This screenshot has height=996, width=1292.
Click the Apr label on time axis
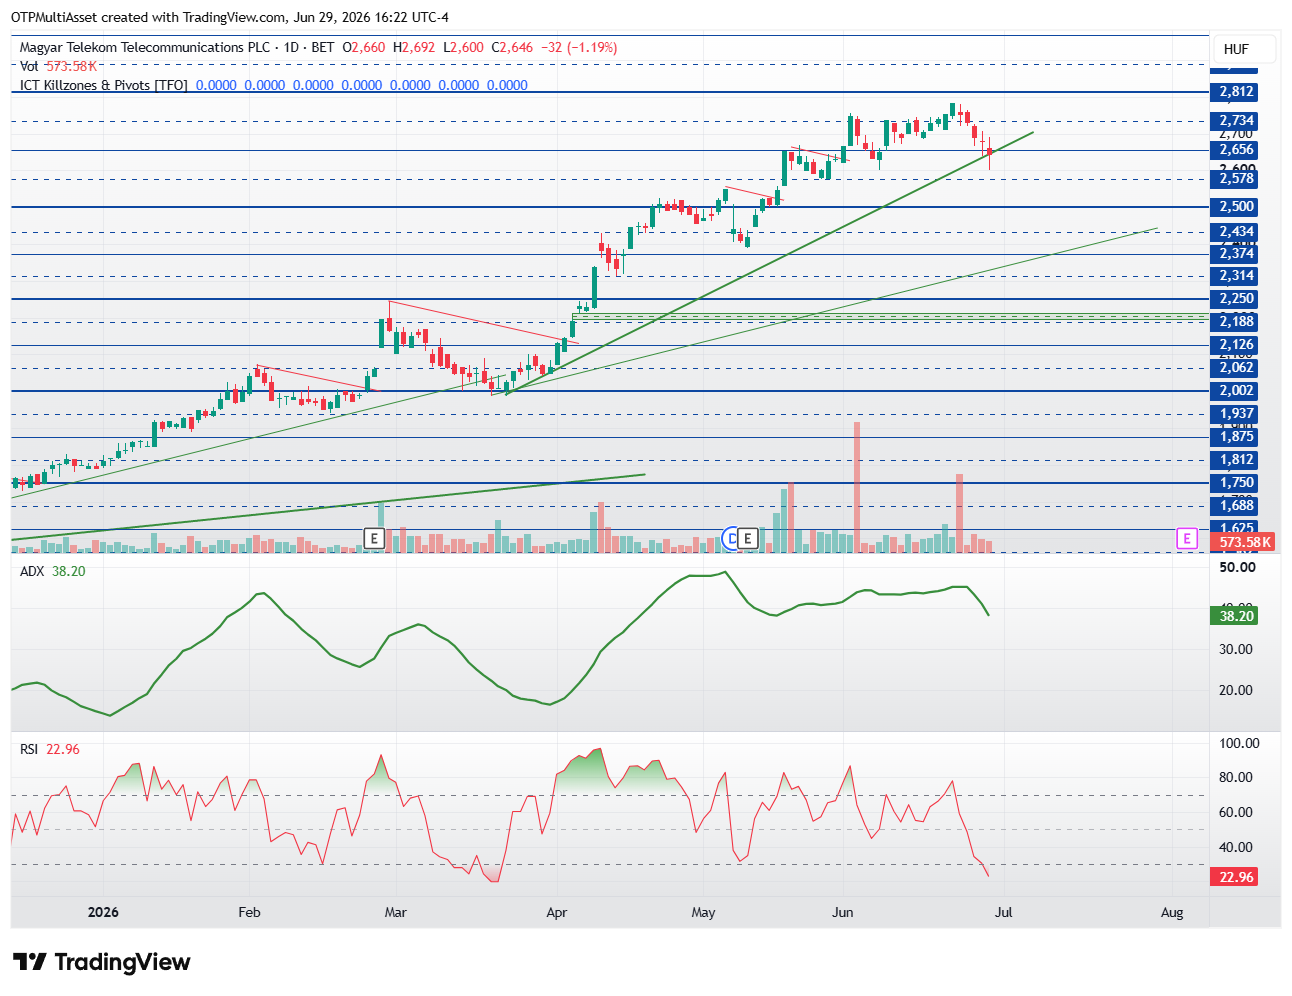(x=557, y=912)
